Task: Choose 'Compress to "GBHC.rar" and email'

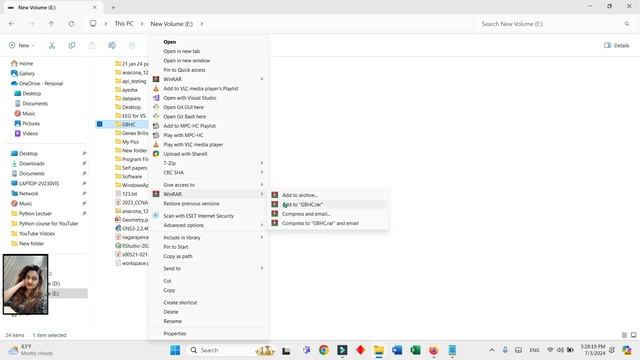Action: 328,223
